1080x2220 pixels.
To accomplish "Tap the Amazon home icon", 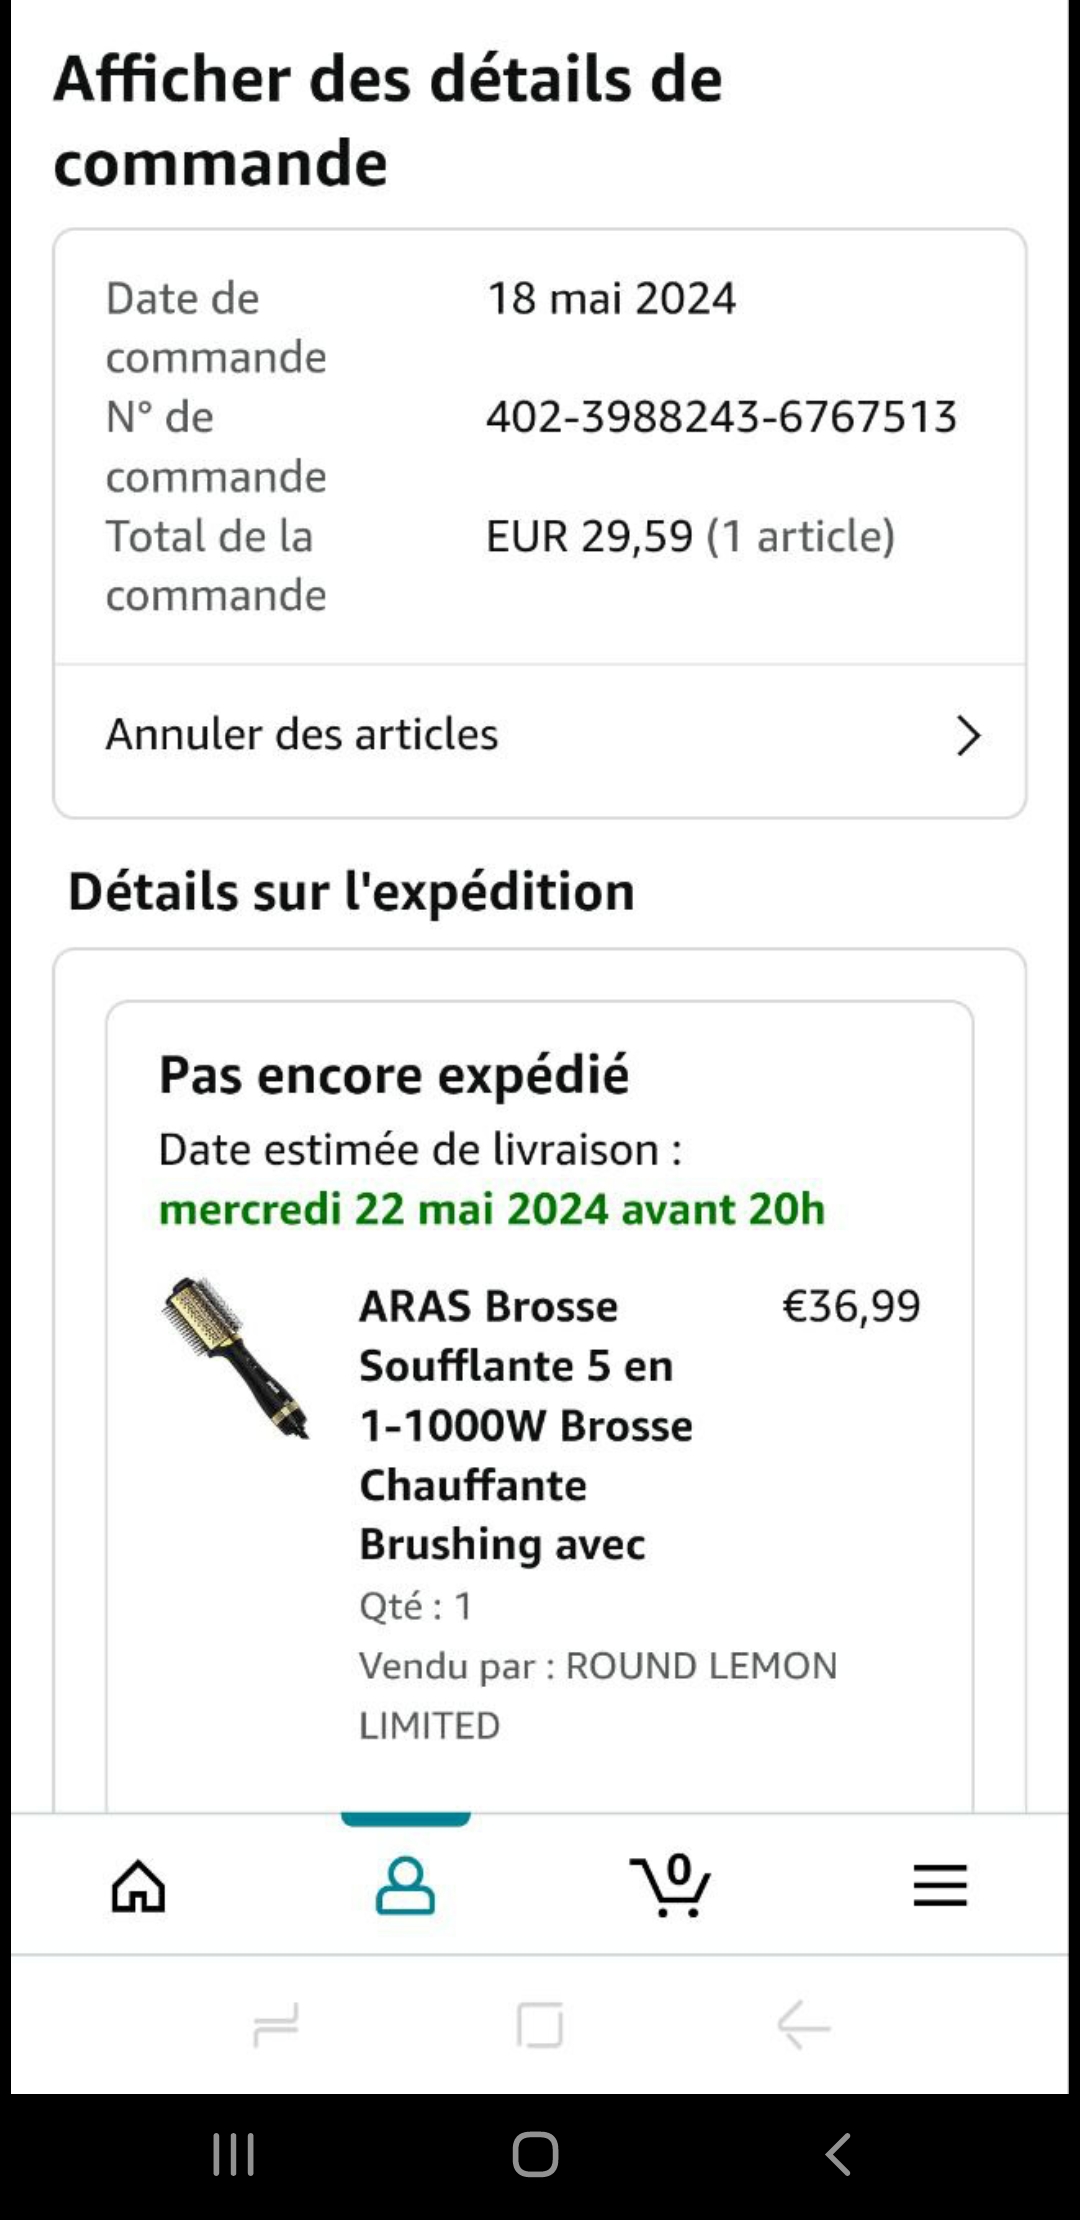I will click(138, 1886).
